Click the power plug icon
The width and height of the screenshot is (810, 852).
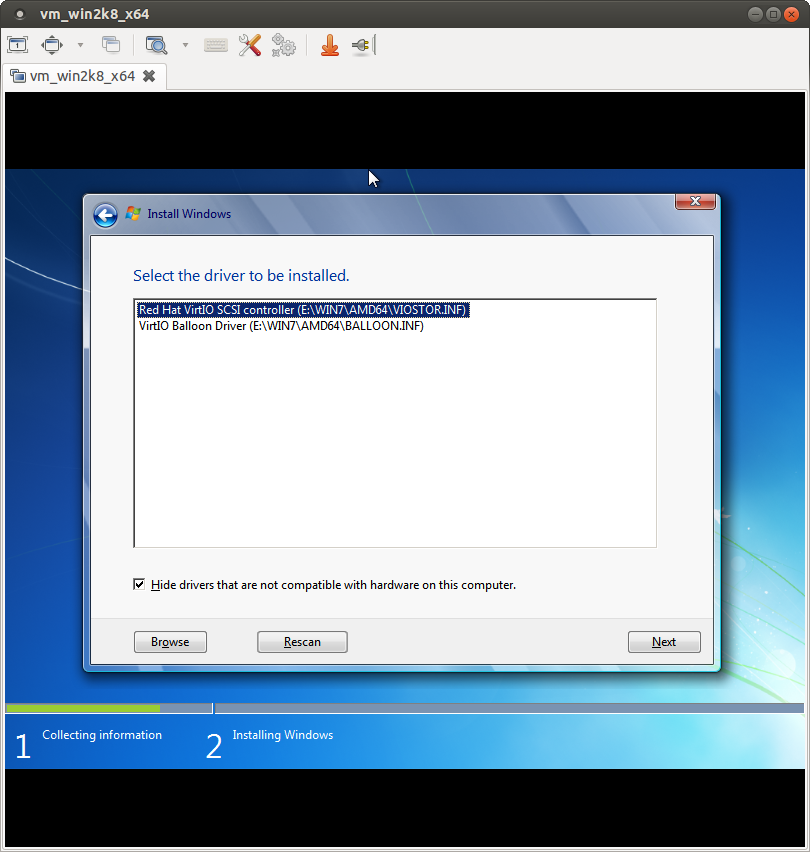(361, 45)
